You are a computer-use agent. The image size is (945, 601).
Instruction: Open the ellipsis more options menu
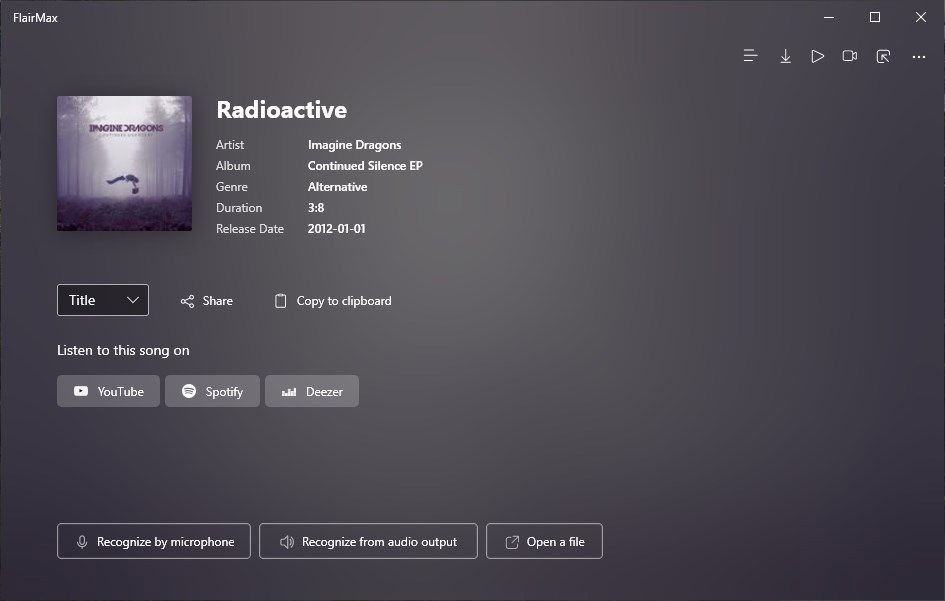tap(918, 57)
